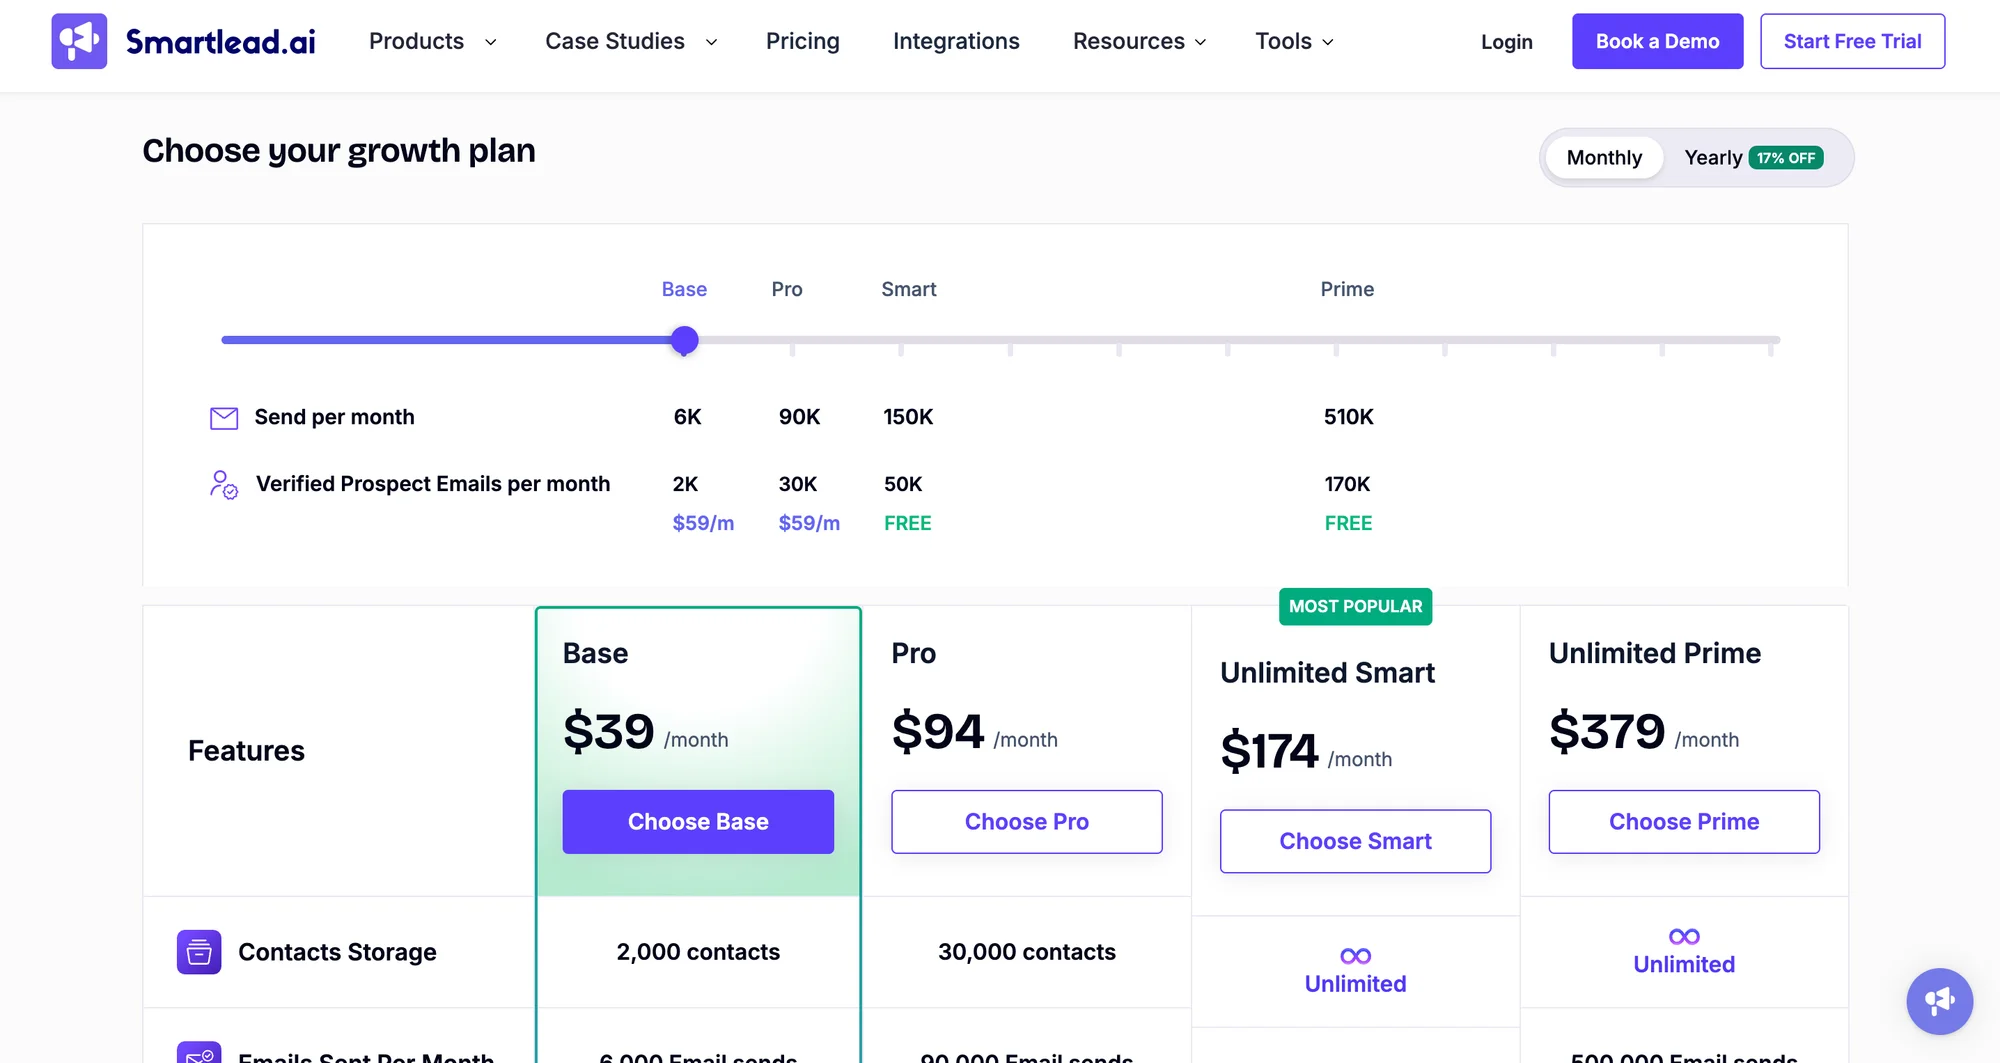Click the 170K verified prospect value
Screen dimensions: 2000x1063
coord(1347,484)
